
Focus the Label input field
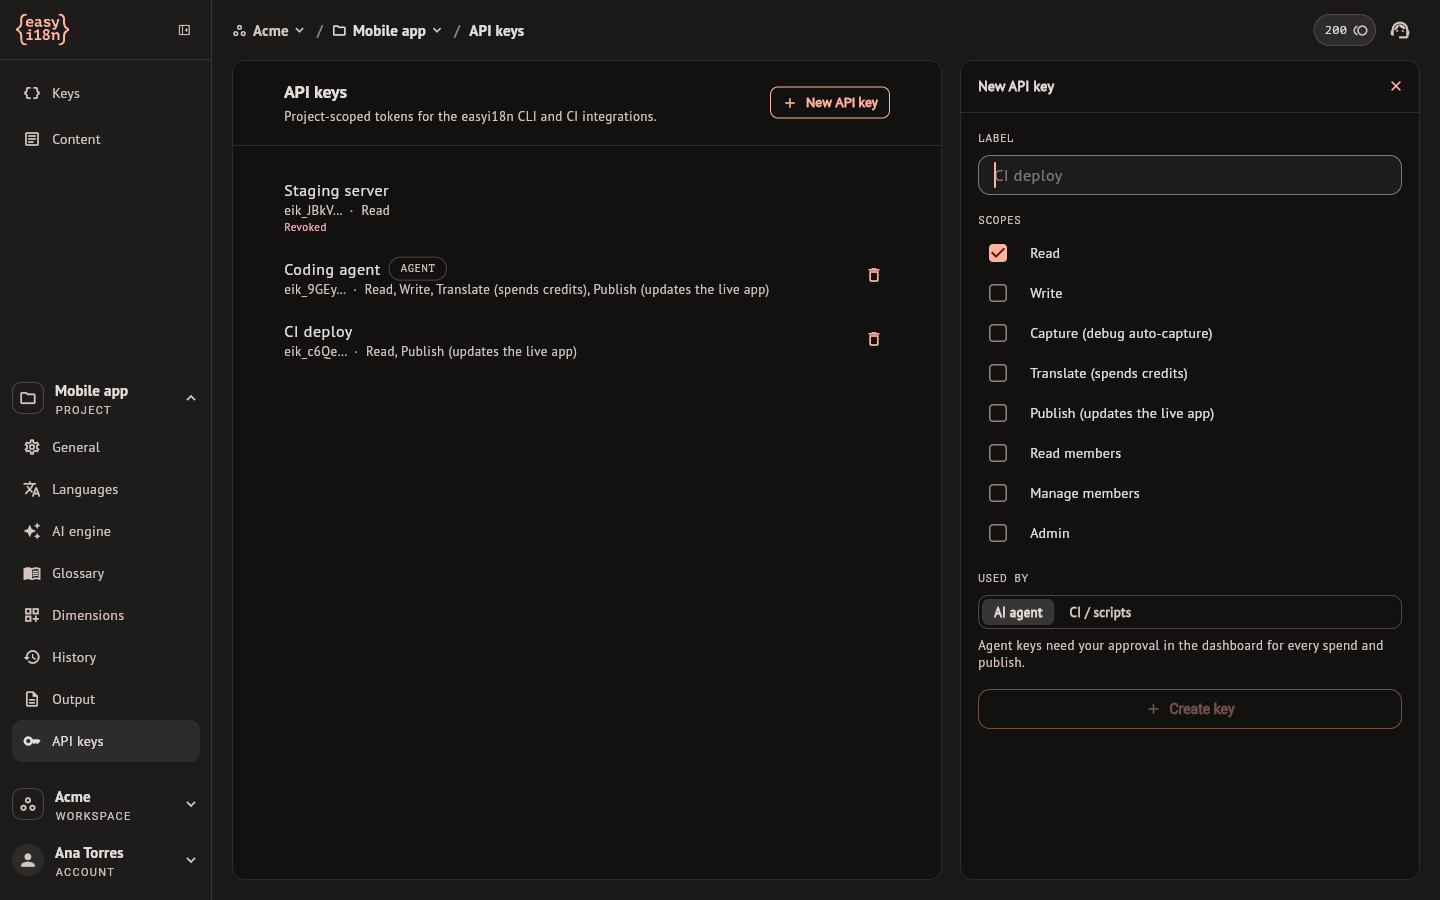1190,175
